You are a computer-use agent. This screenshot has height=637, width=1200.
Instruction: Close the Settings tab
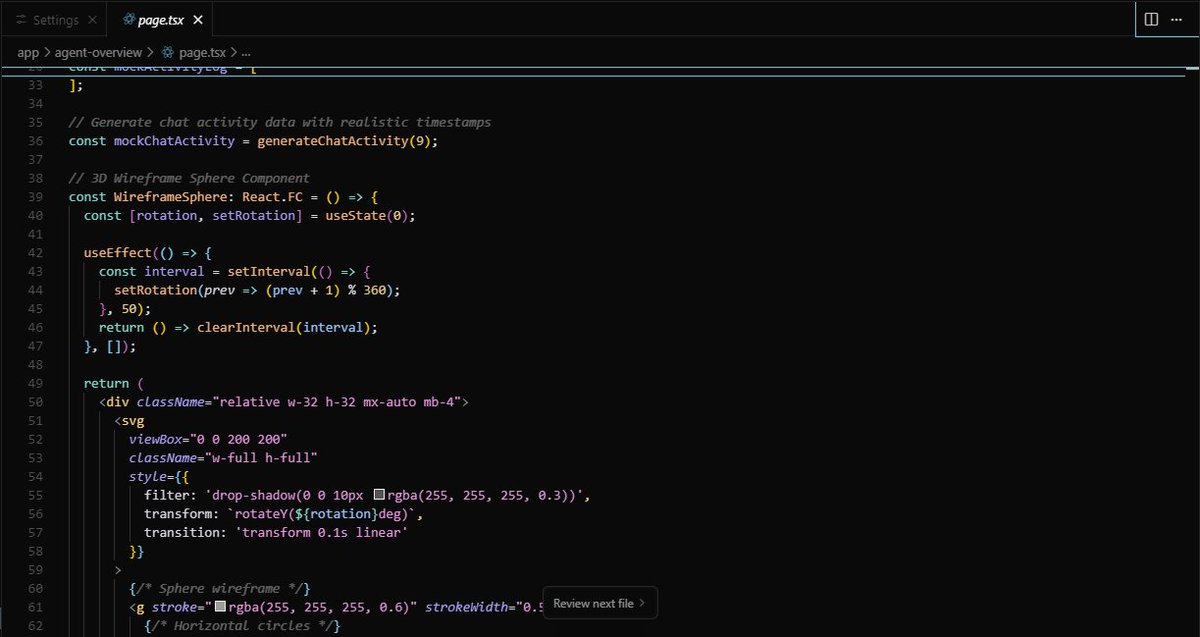click(x=92, y=20)
